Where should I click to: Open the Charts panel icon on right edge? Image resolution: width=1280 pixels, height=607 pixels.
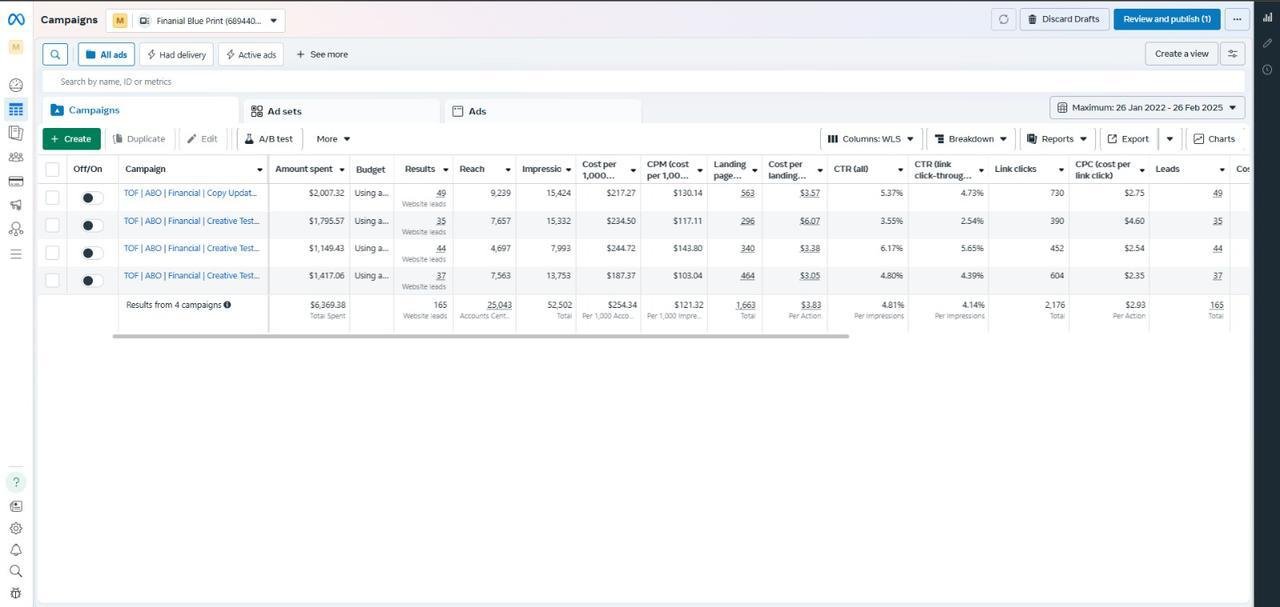1267,18
